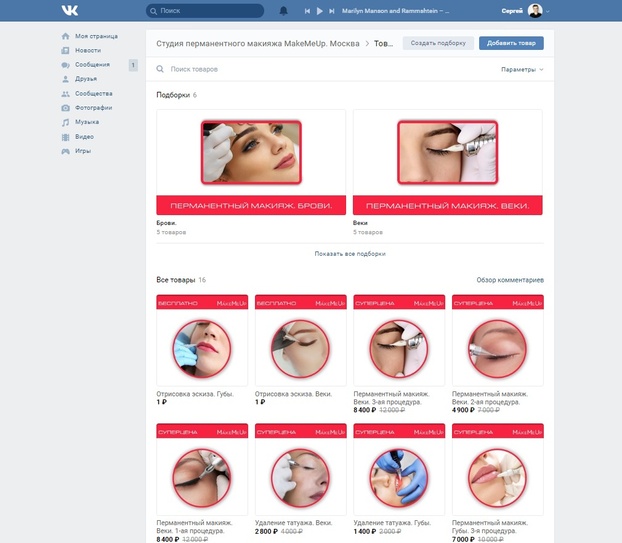The height and width of the screenshot is (543, 622).
Task: Go to previous track in player
Action: [x=307, y=11]
